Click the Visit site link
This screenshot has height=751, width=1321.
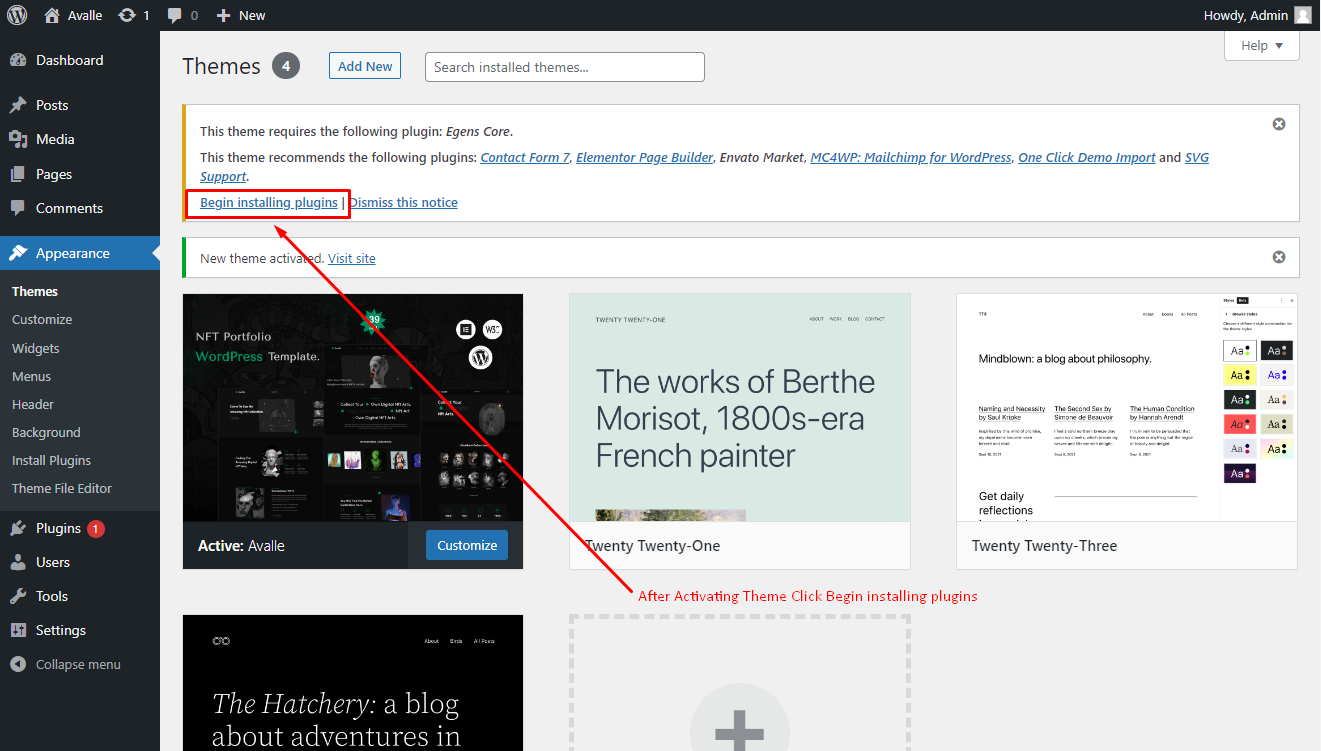point(352,258)
